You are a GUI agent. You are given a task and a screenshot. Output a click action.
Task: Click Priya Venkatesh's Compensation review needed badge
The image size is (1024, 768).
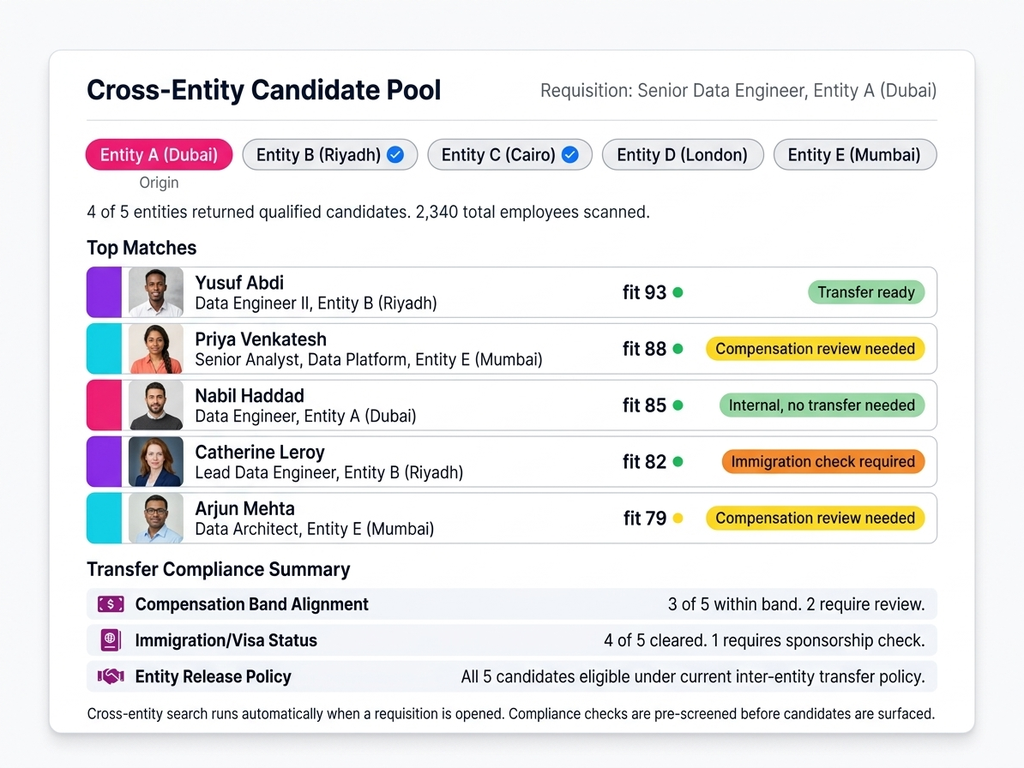pos(815,349)
